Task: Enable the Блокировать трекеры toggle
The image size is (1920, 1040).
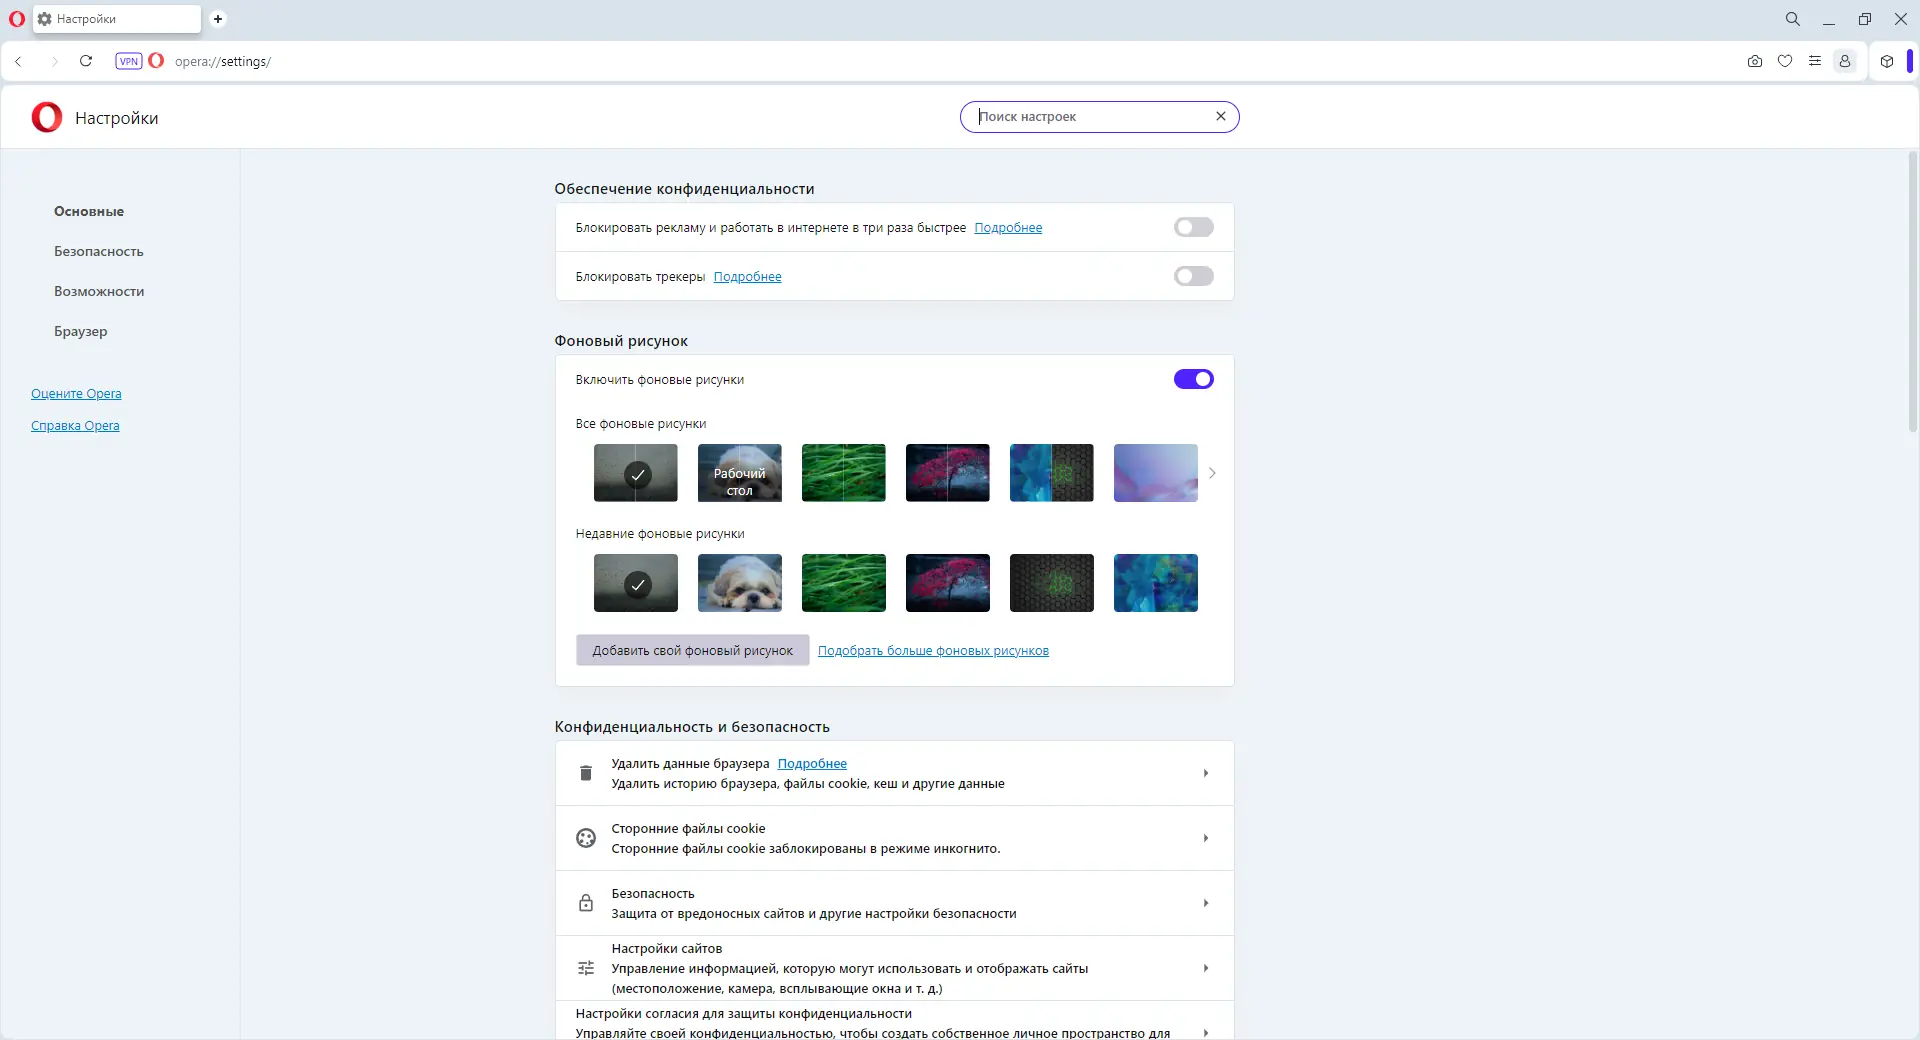Action: [x=1194, y=276]
